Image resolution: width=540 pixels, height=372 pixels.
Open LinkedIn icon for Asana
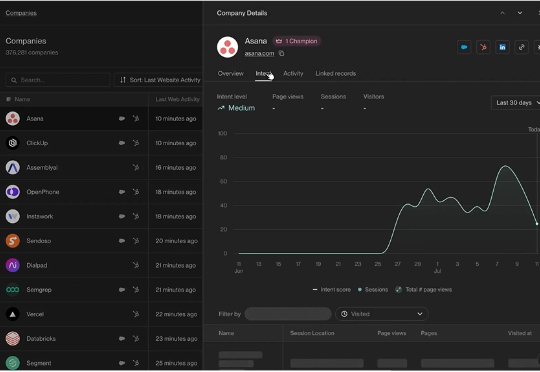(502, 47)
